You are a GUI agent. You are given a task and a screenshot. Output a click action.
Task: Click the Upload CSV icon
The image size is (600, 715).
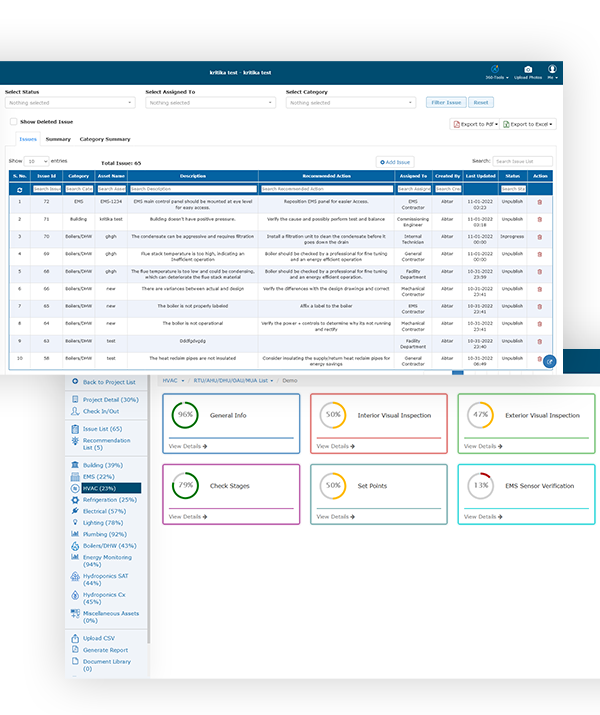[x=75, y=638]
